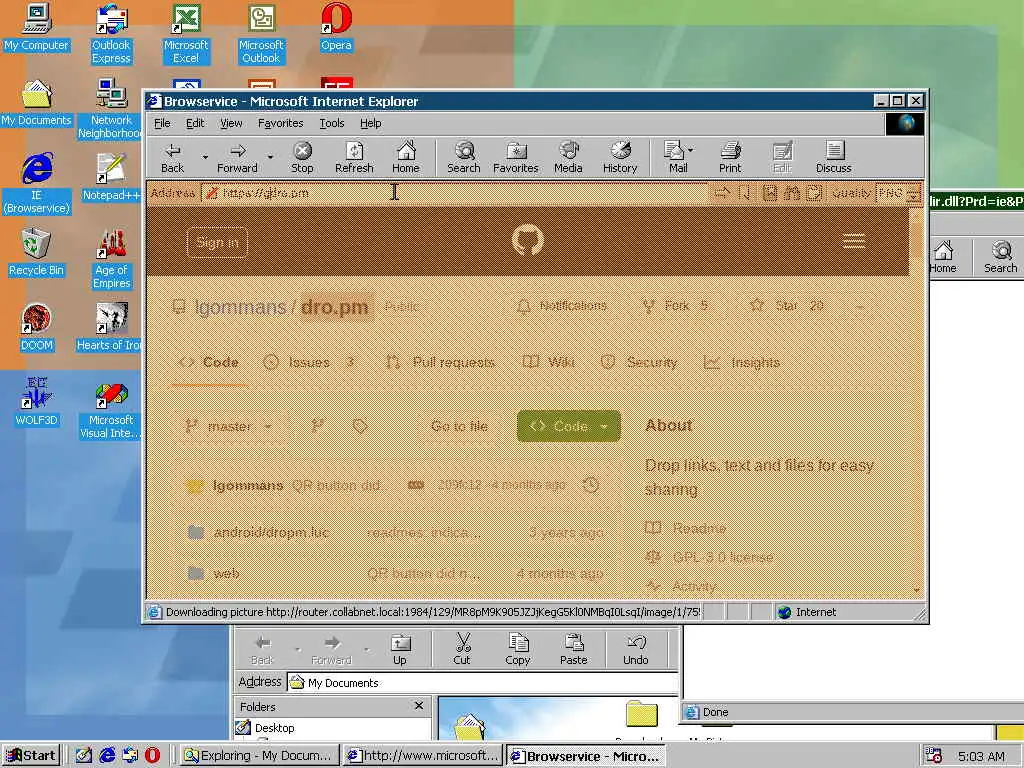
Task: Open My Computer desktop icon
Action: pyautogui.click(x=37, y=27)
